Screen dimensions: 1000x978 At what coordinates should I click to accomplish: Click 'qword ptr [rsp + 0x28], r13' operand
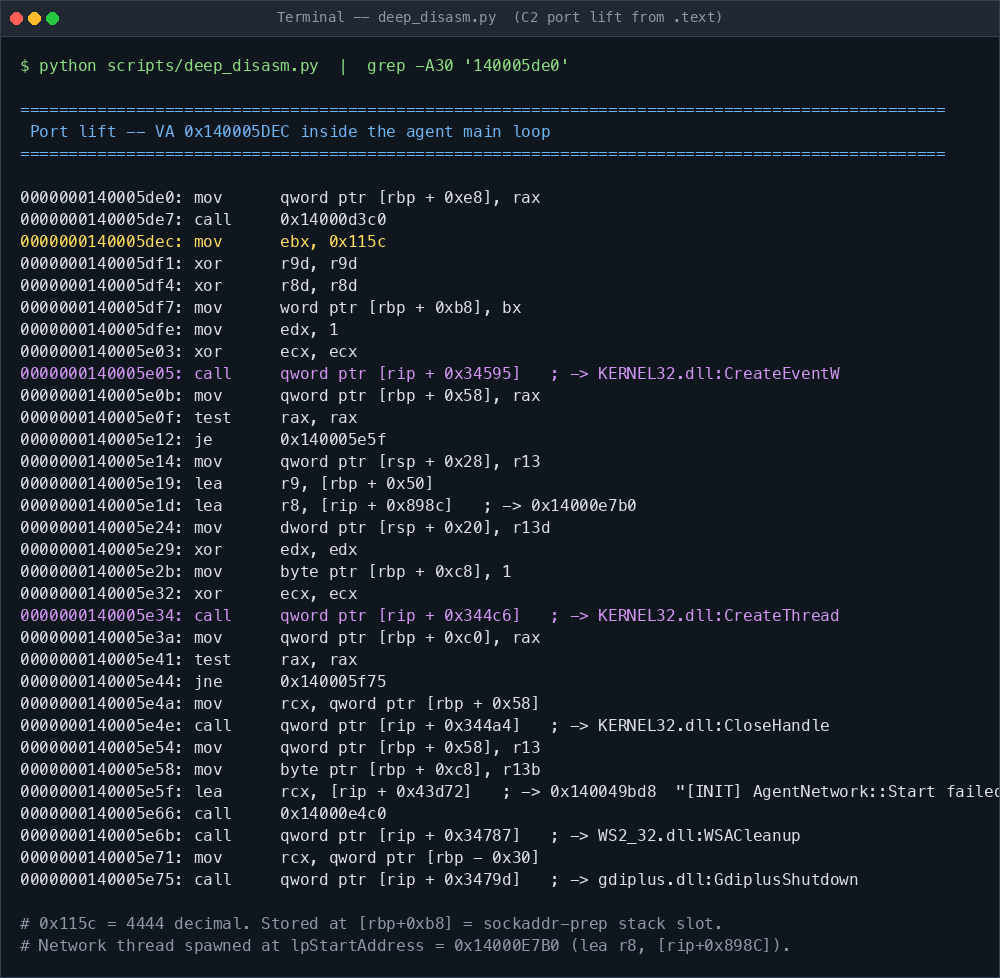pyautogui.click(x=410, y=462)
